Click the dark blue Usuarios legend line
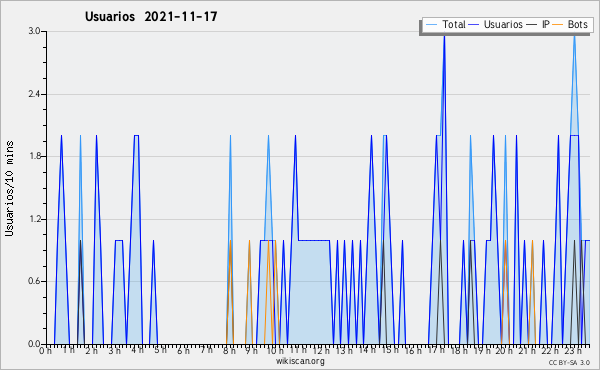 click(x=474, y=25)
